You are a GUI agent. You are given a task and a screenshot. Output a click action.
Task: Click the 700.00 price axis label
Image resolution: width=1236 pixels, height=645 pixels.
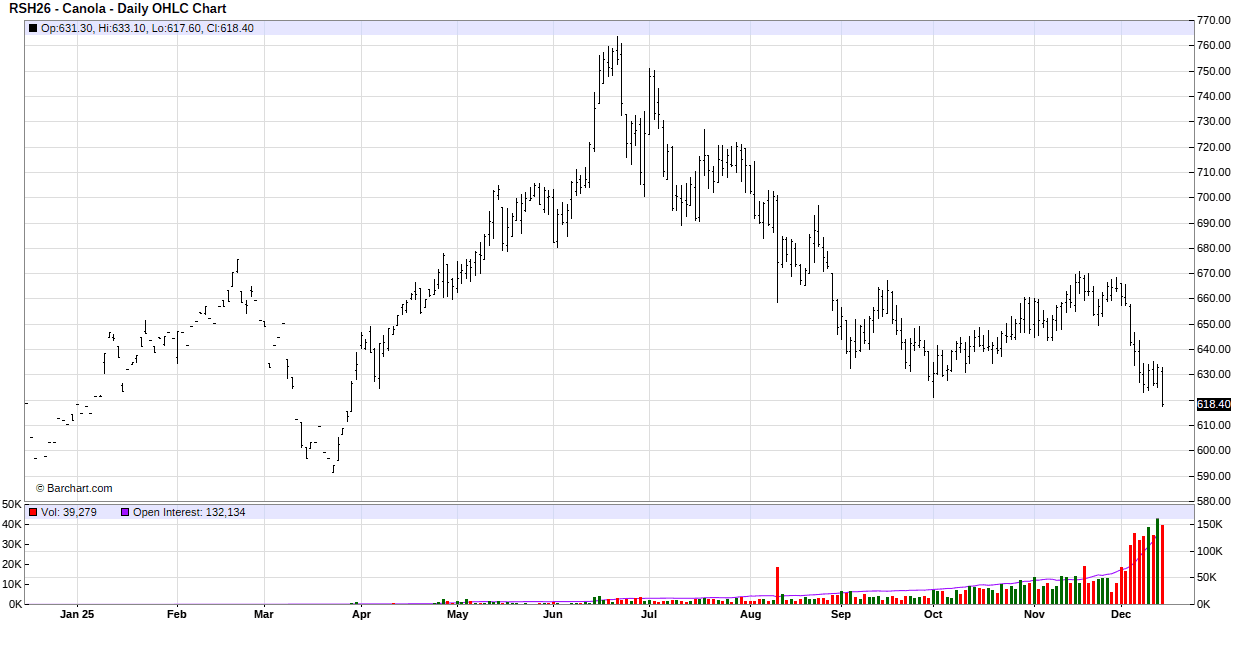pos(1213,198)
